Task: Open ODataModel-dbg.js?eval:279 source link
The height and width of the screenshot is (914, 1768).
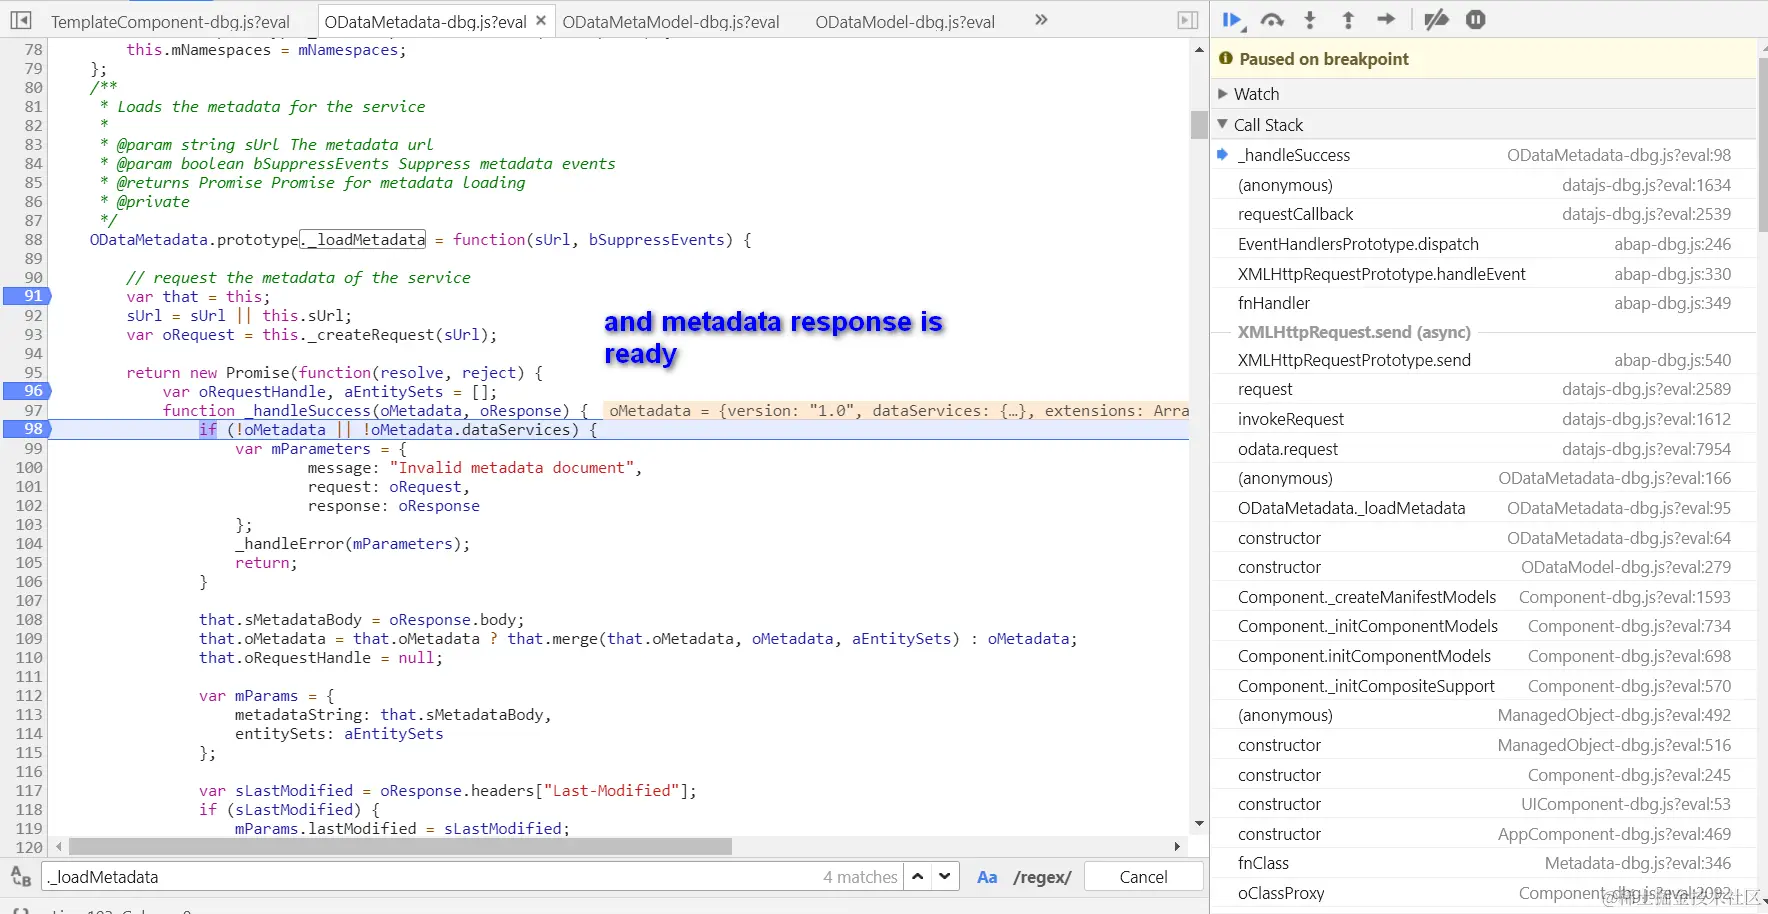Action: tap(1626, 567)
